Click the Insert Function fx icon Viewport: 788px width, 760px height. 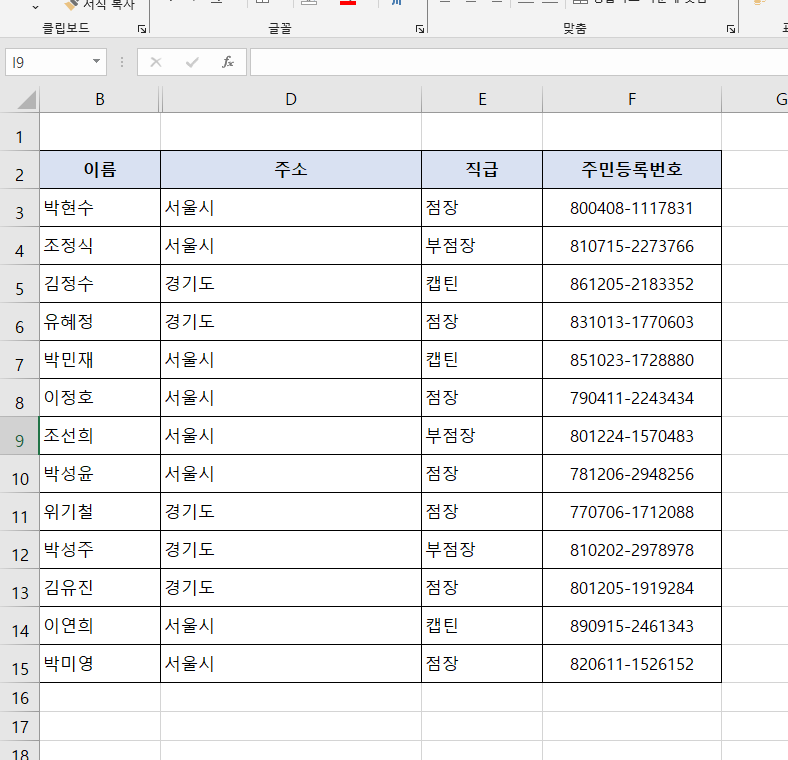pos(228,62)
